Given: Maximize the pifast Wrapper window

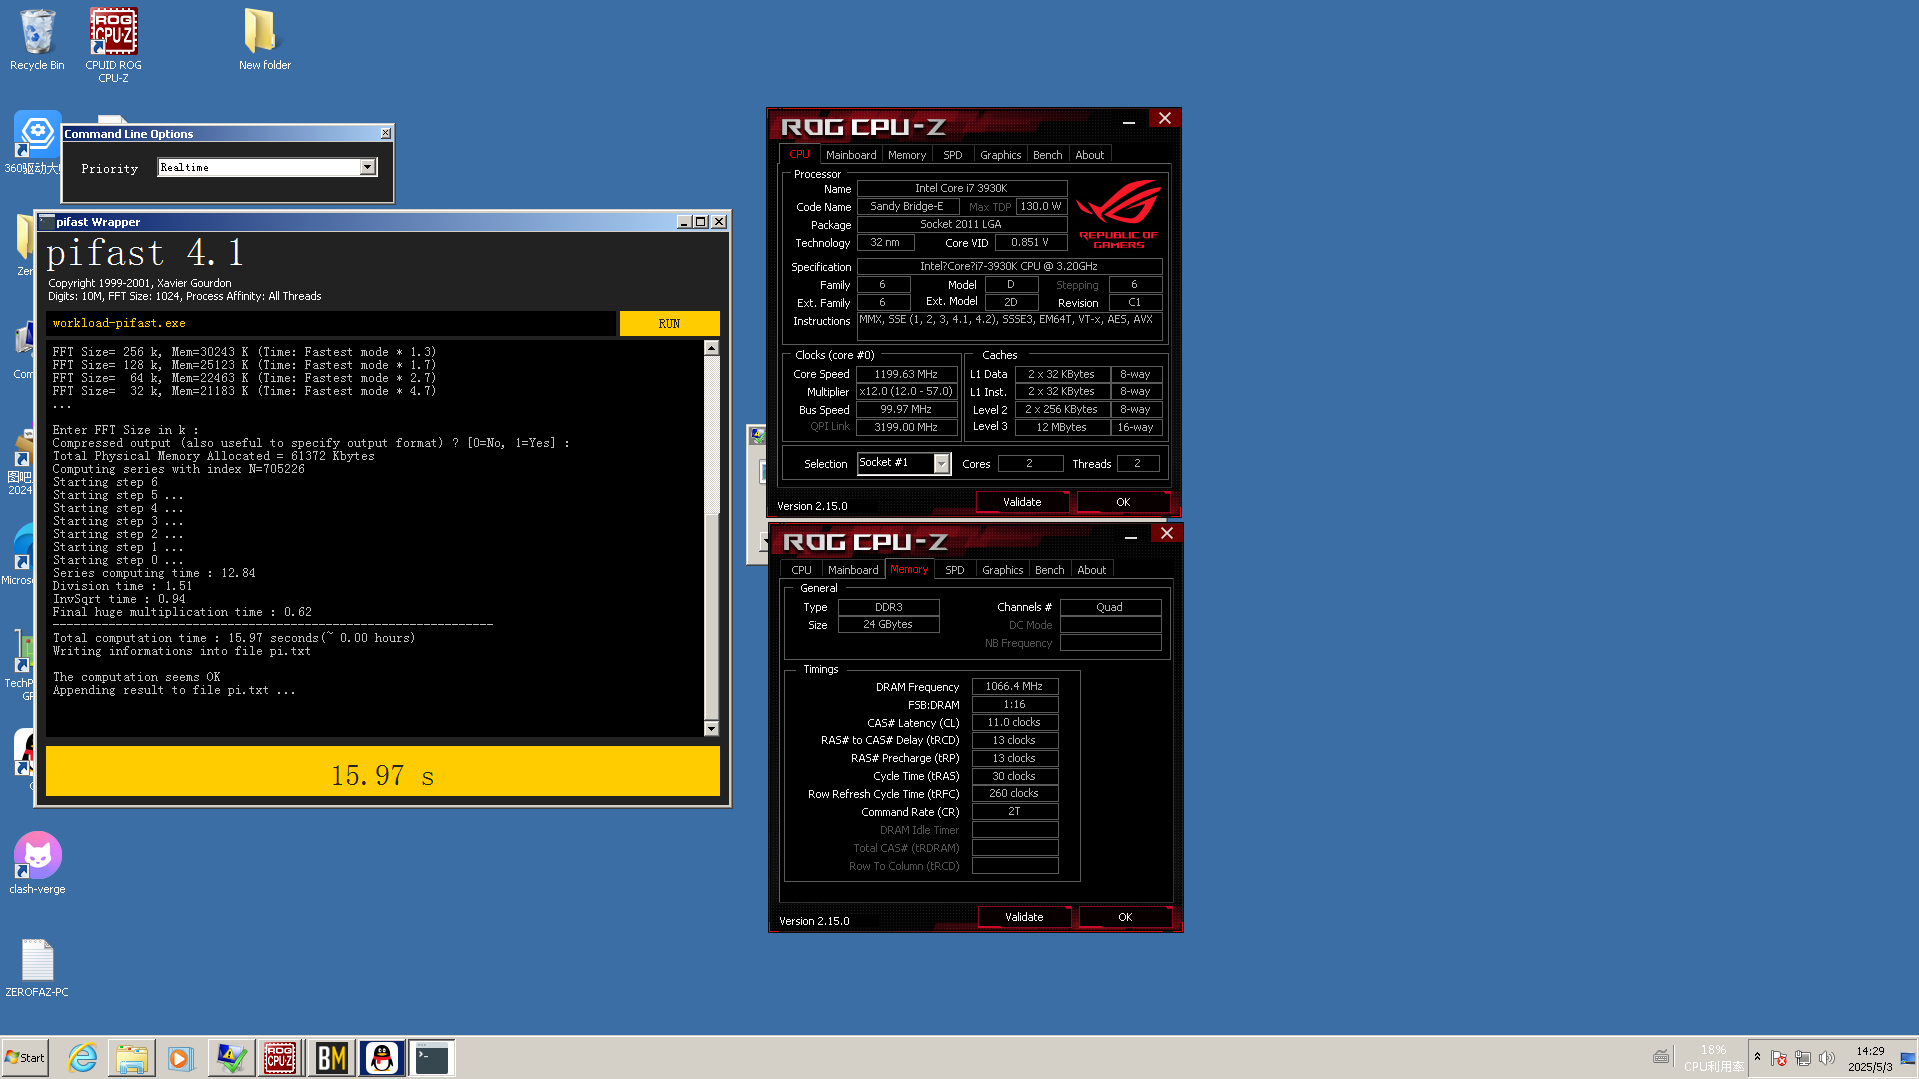Looking at the screenshot, I should (701, 222).
